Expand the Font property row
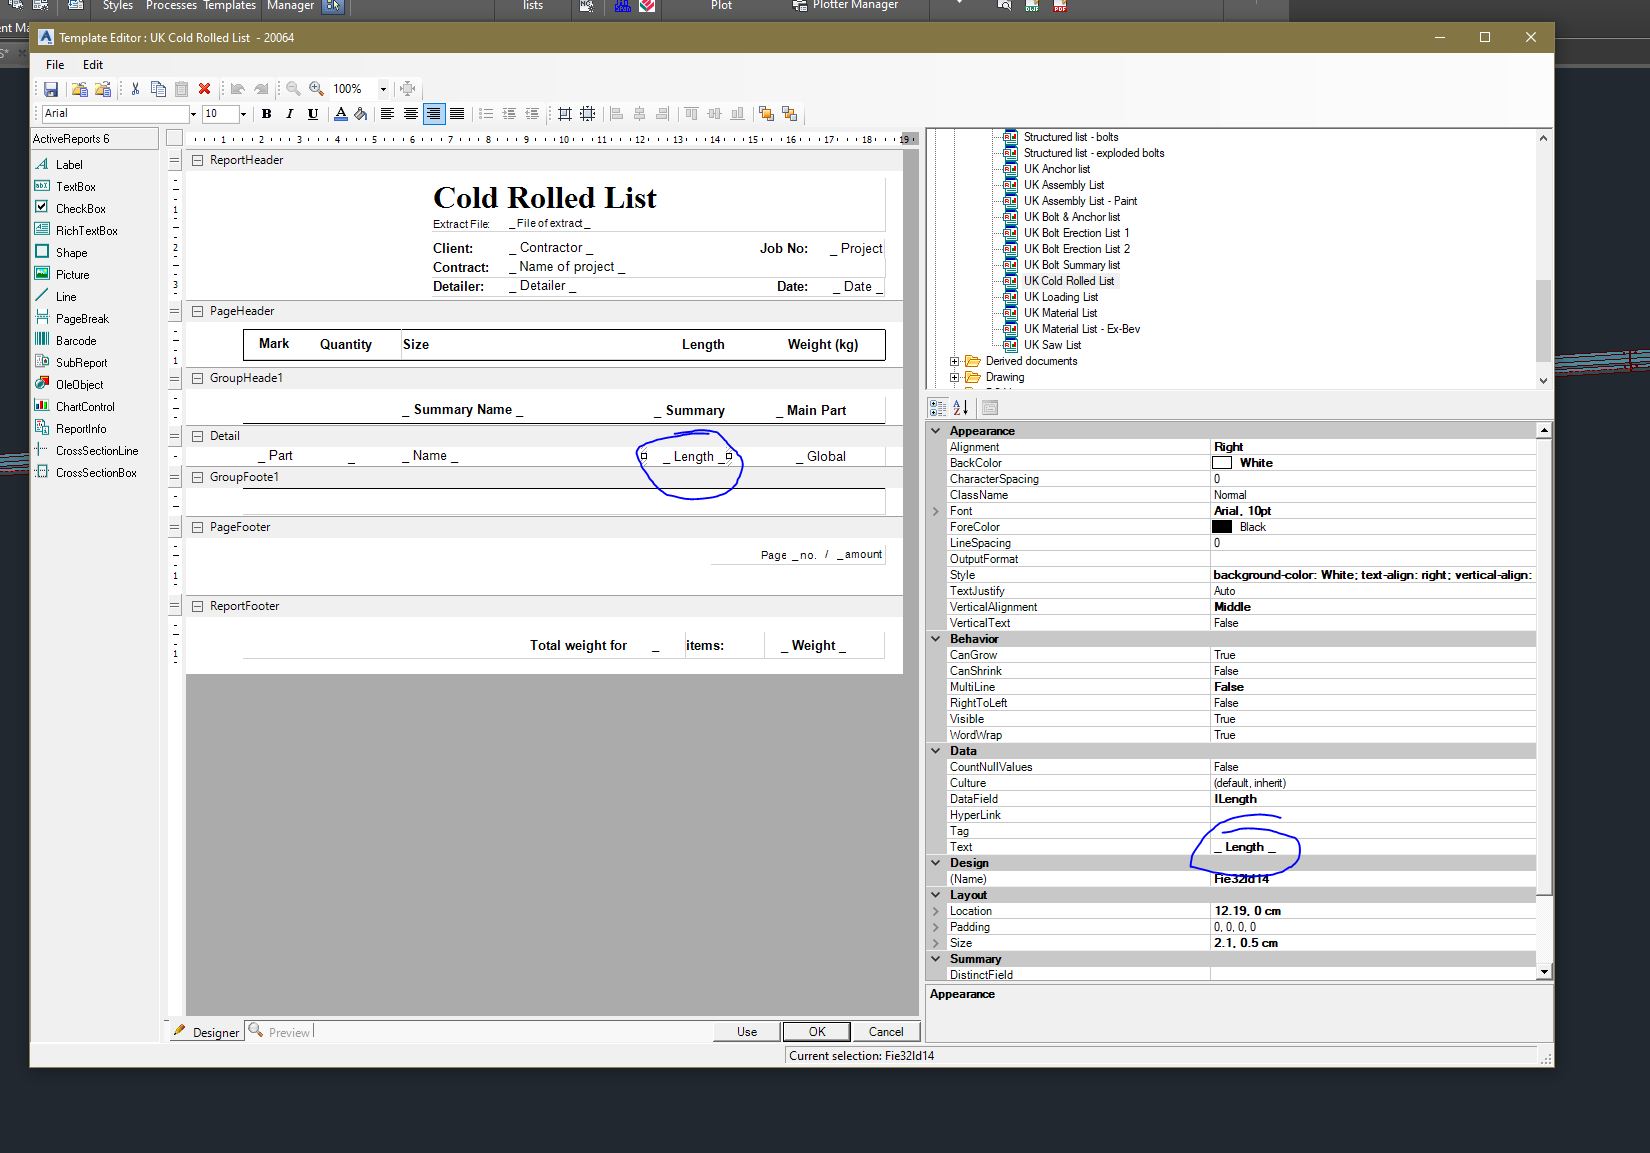The width and height of the screenshot is (1650, 1153). click(936, 511)
